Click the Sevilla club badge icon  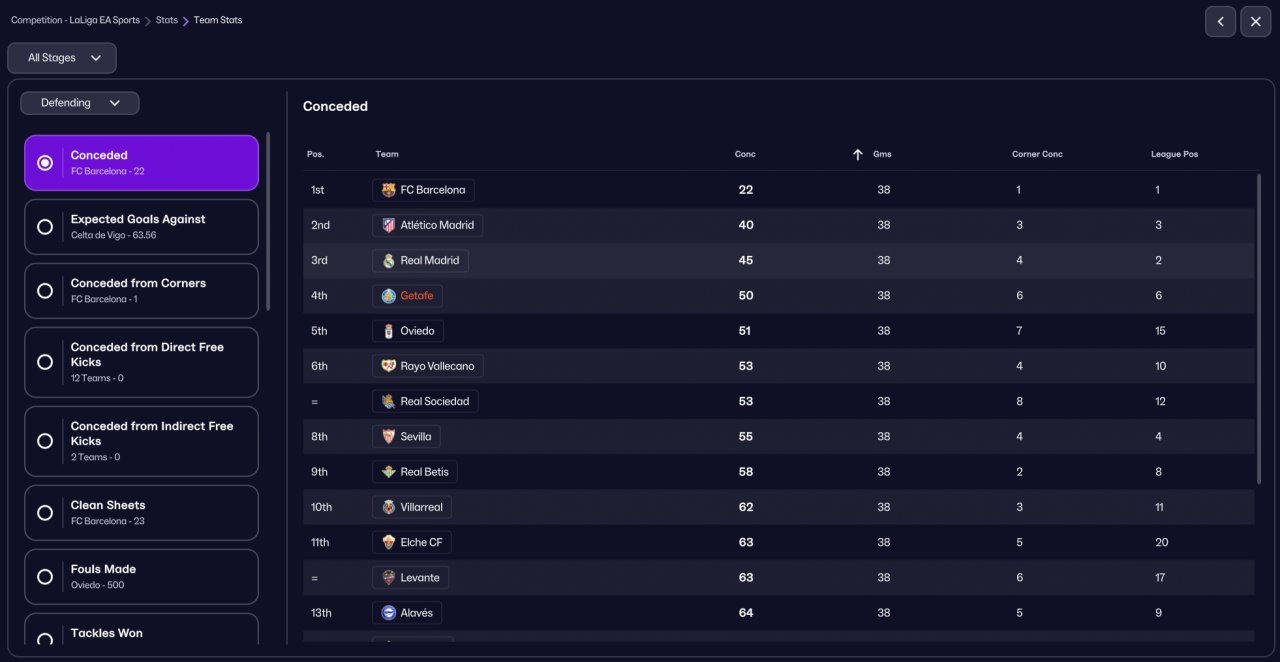pyautogui.click(x=389, y=437)
